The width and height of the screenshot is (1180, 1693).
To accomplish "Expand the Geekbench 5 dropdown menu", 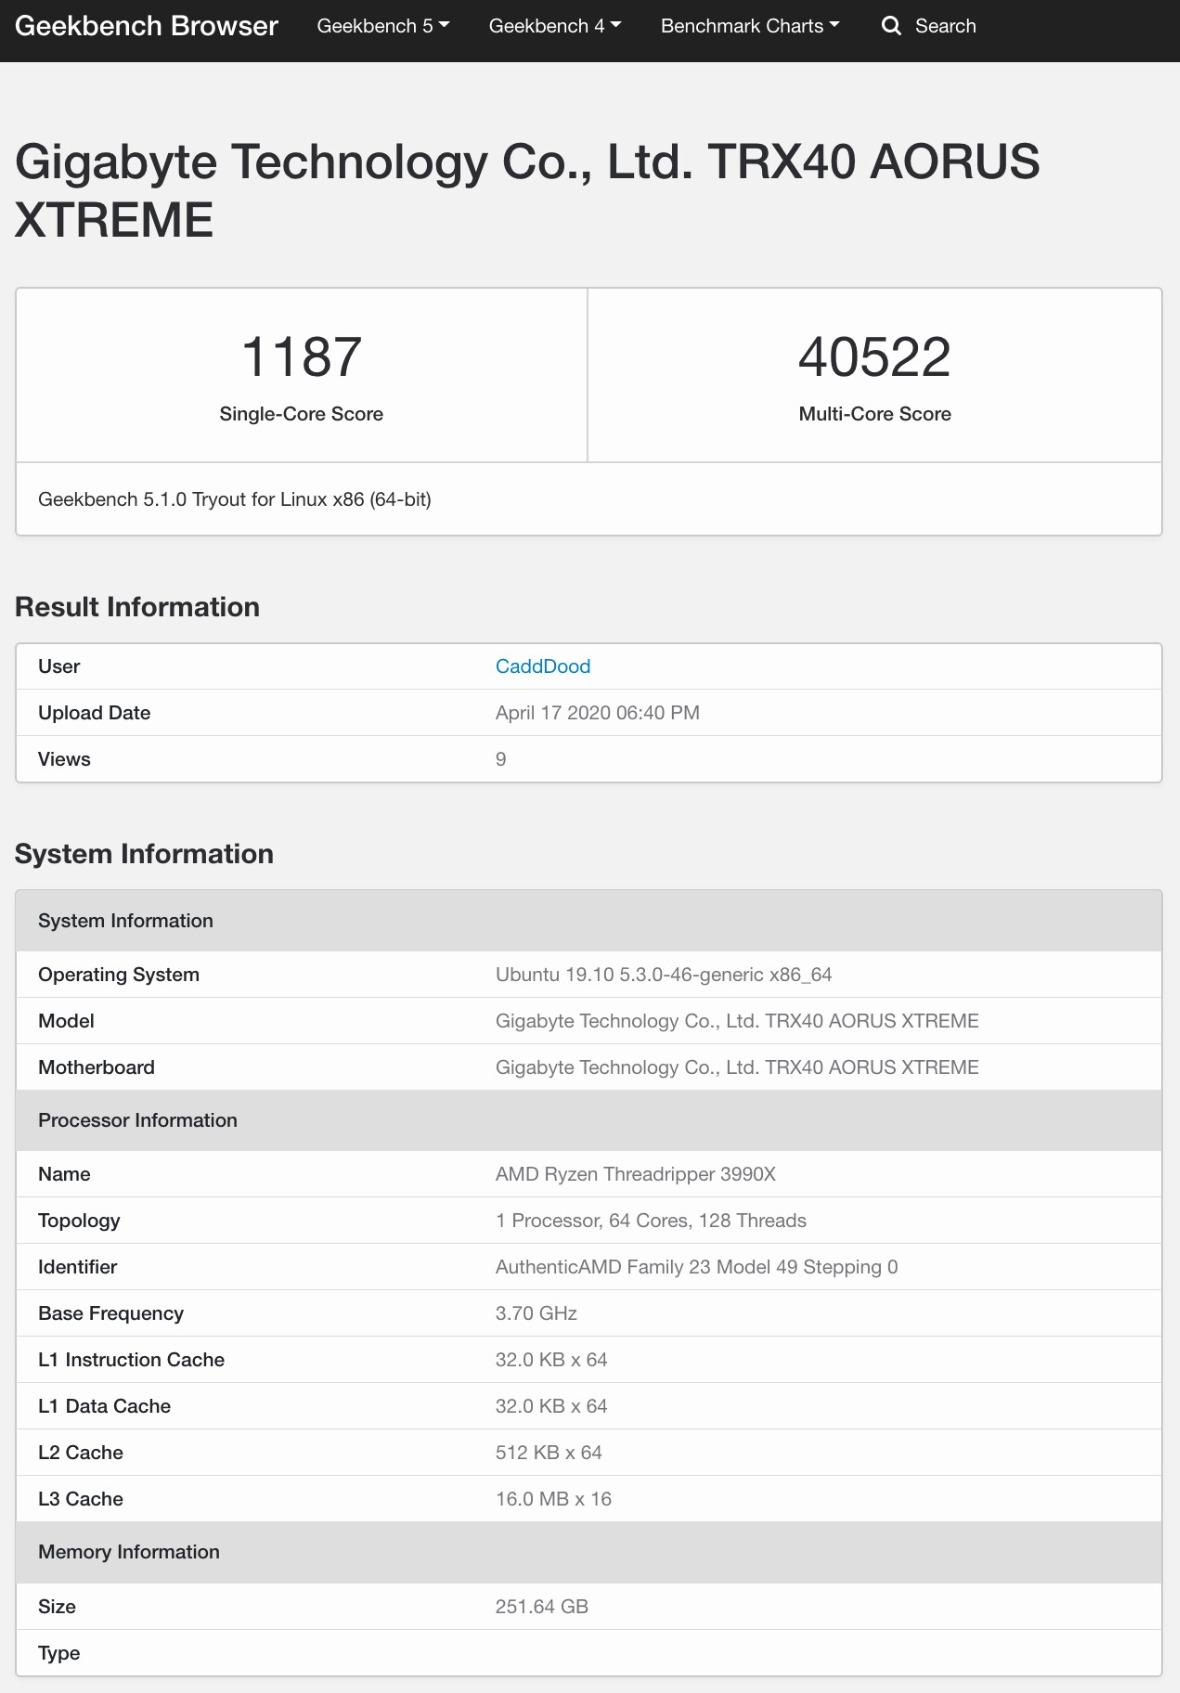I will (383, 26).
